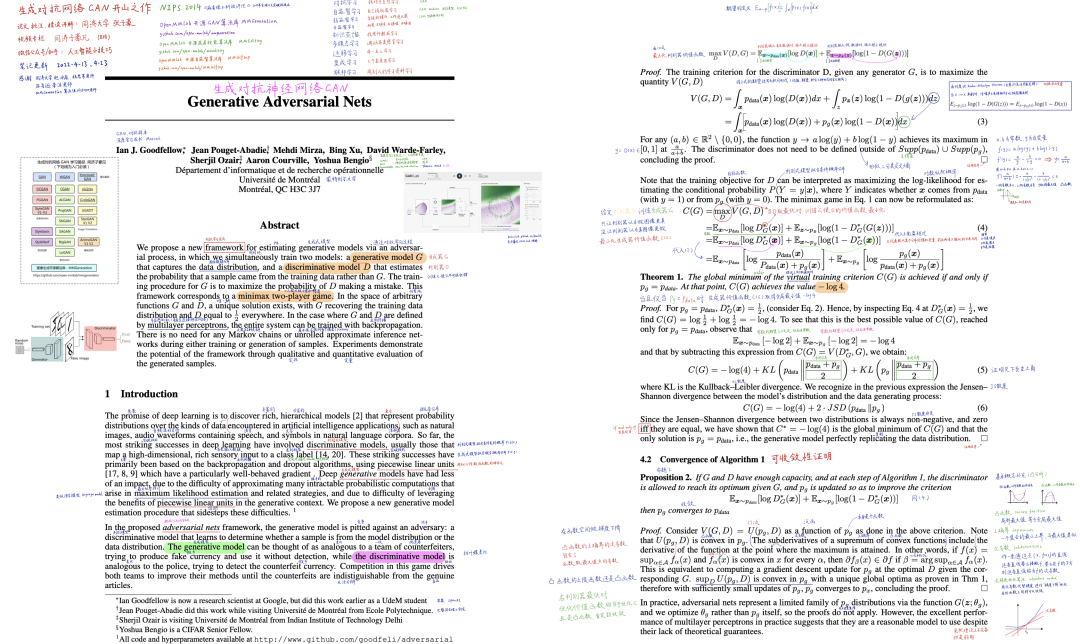Click the 'Yoshua Bengio is a CIFAR Senior Fellow' footnote
This screenshot has width=1080, height=644.
coord(185,630)
